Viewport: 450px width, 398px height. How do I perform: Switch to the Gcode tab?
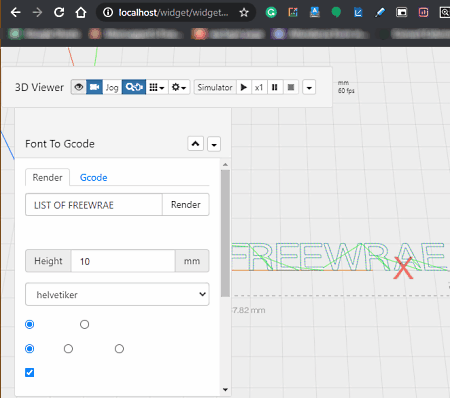[x=94, y=178]
